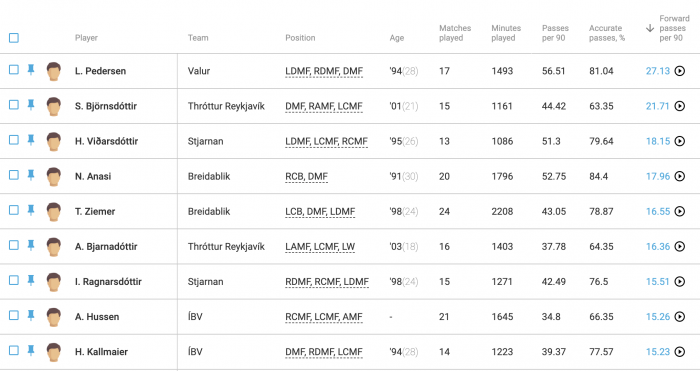700x371 pixels.
Task: Unpin H. Viðarsdóttir with the pin icon
Action: (x=31, y=140)
